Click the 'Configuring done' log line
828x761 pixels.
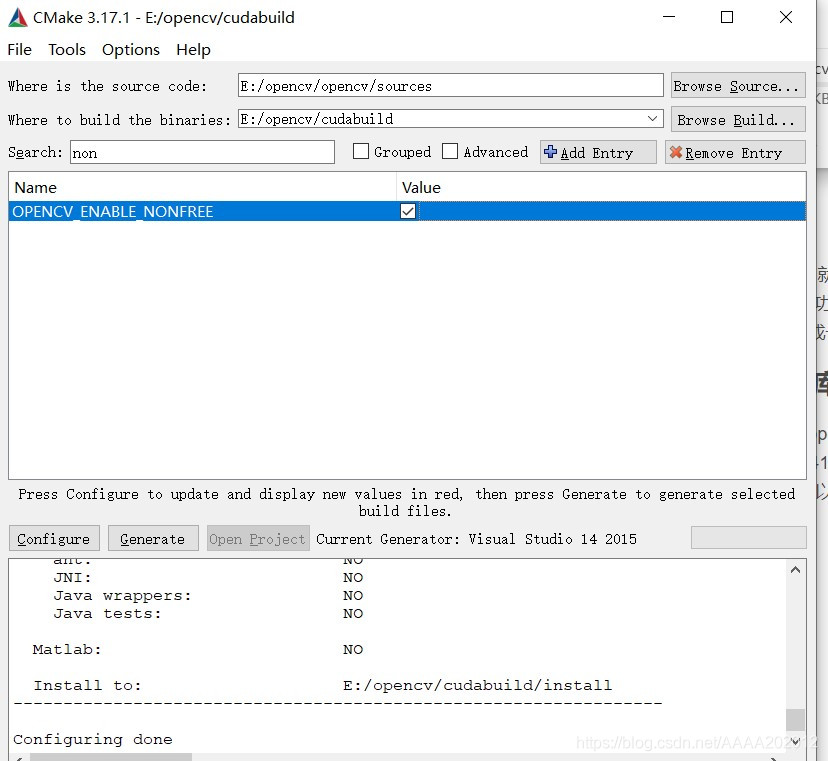pos(93,739)
